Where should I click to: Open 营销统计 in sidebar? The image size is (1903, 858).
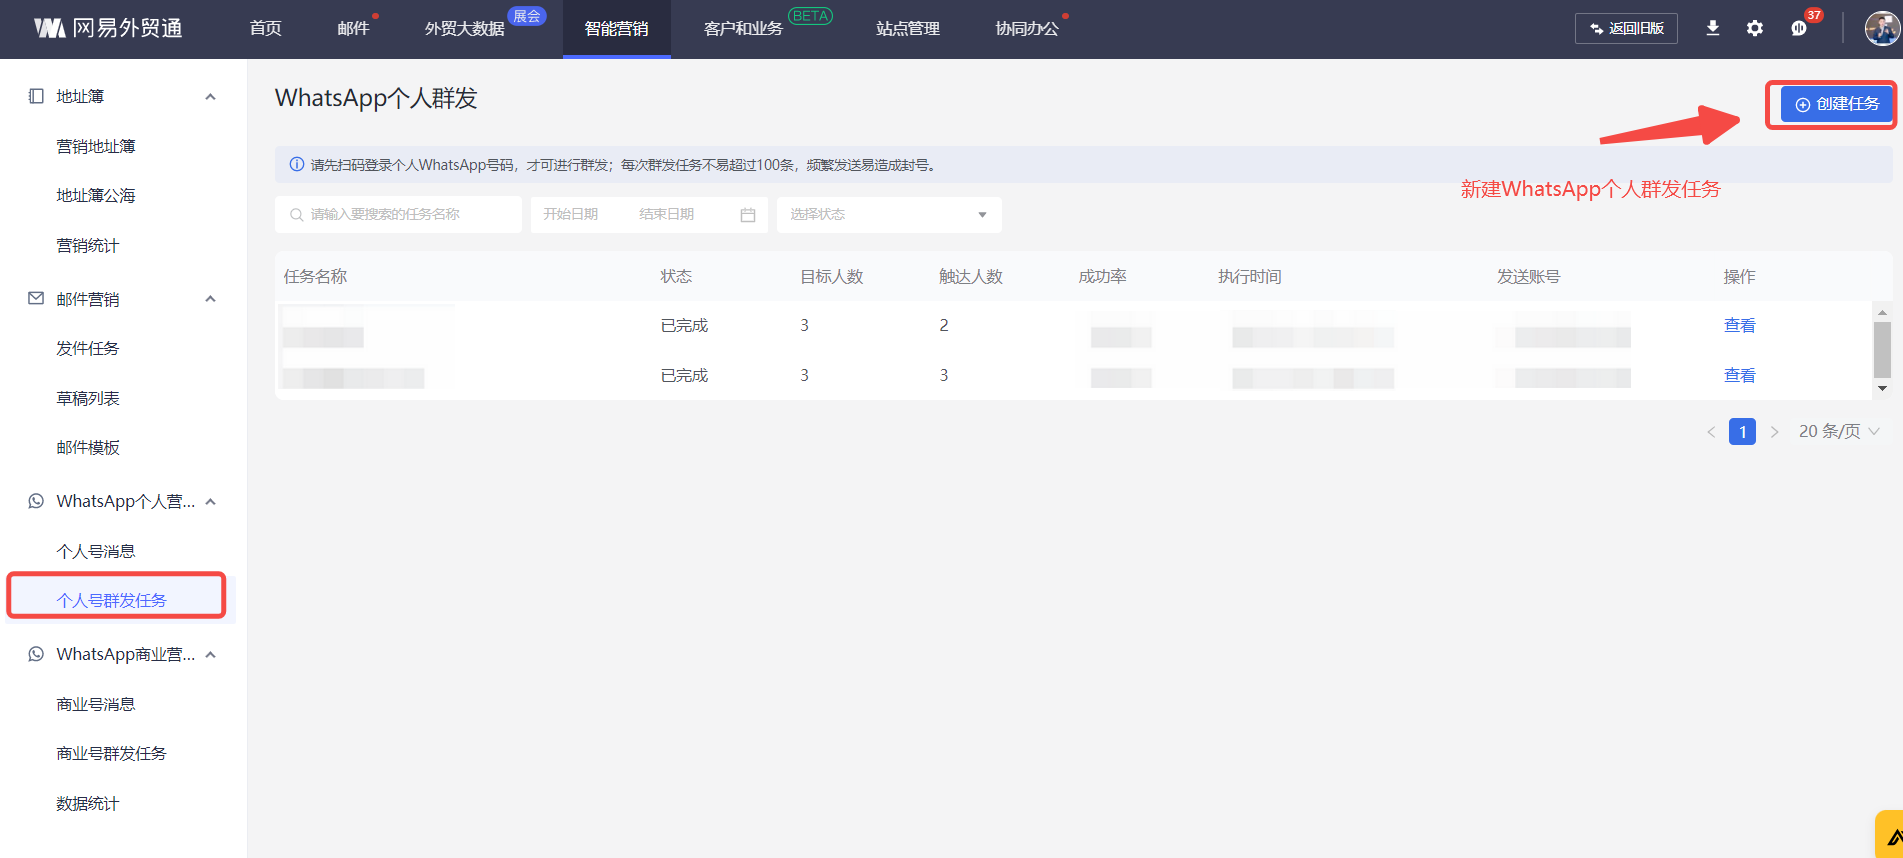pyautogui.click(x=88, y=245)
